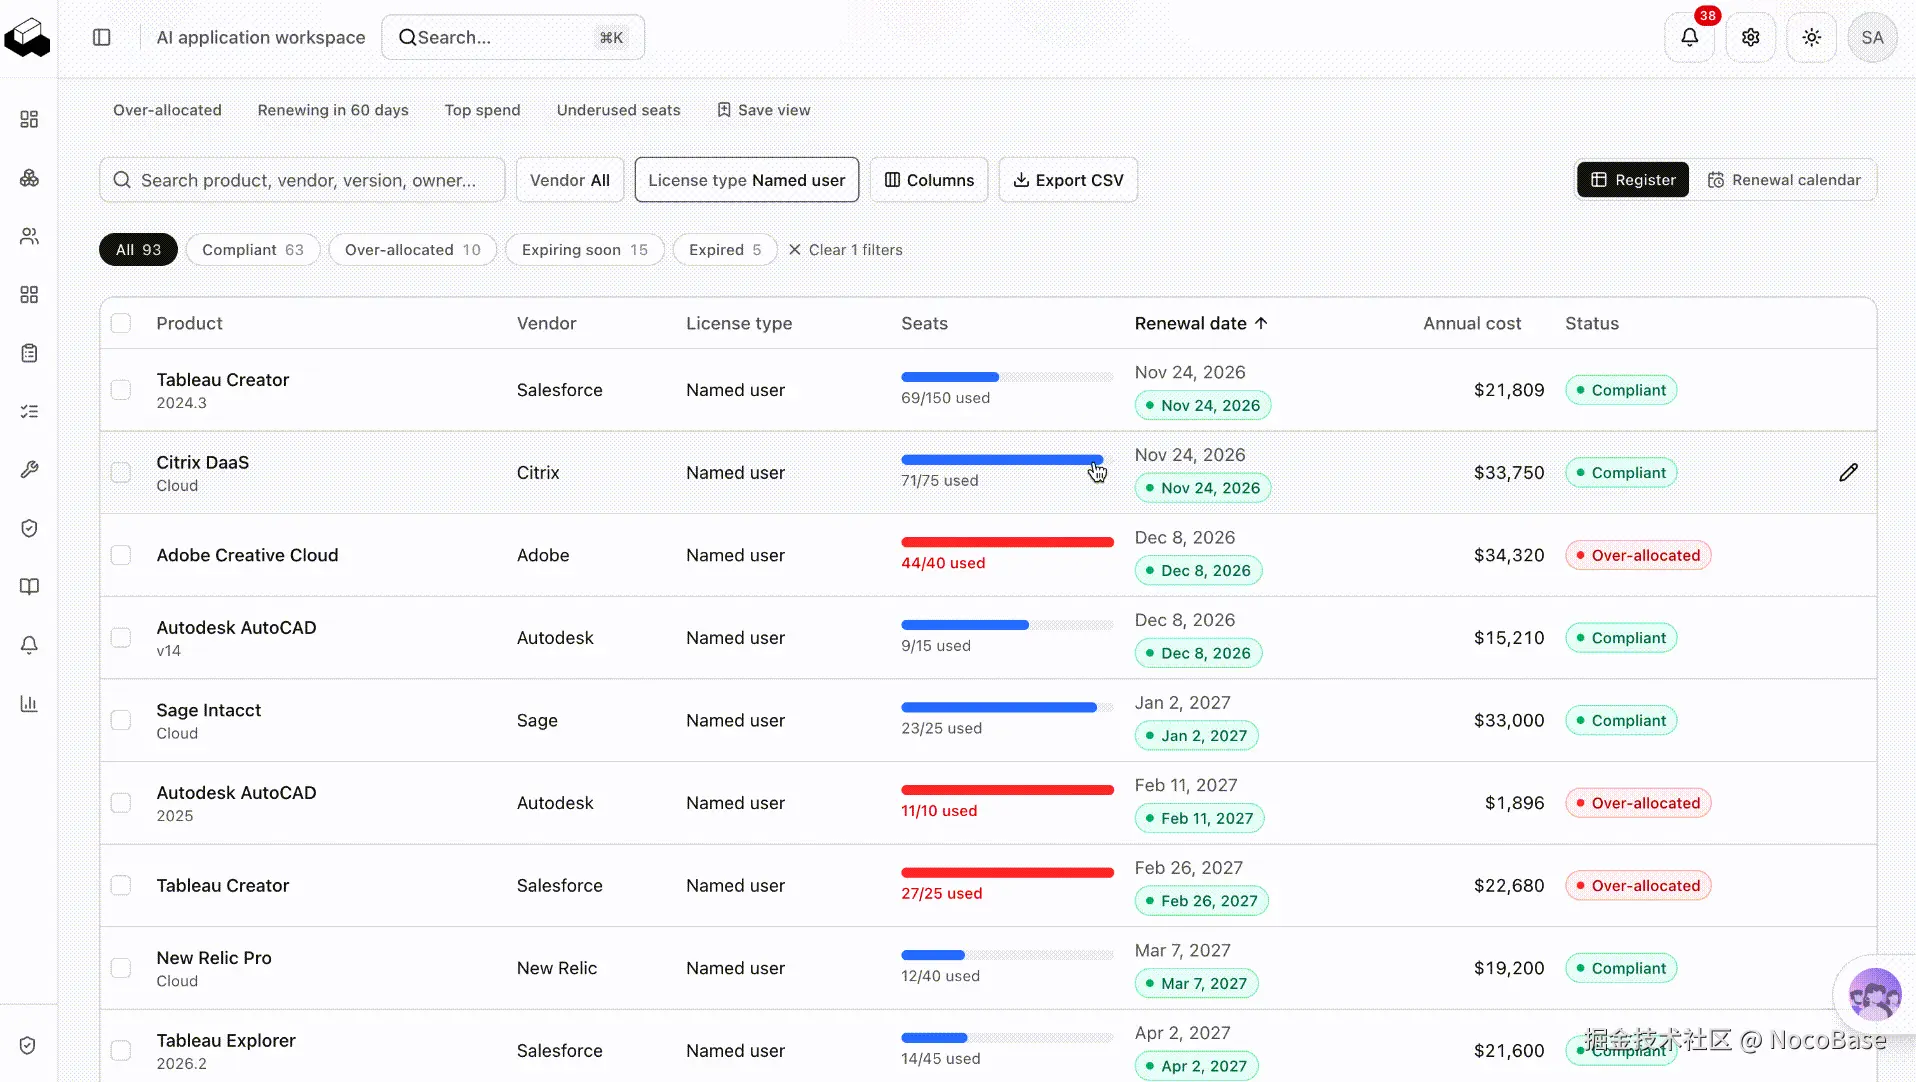The width and height of the screenshot is (1916, 1082).
Task: Open the License type Named user dropdown
Action: (x=747, y=180)
